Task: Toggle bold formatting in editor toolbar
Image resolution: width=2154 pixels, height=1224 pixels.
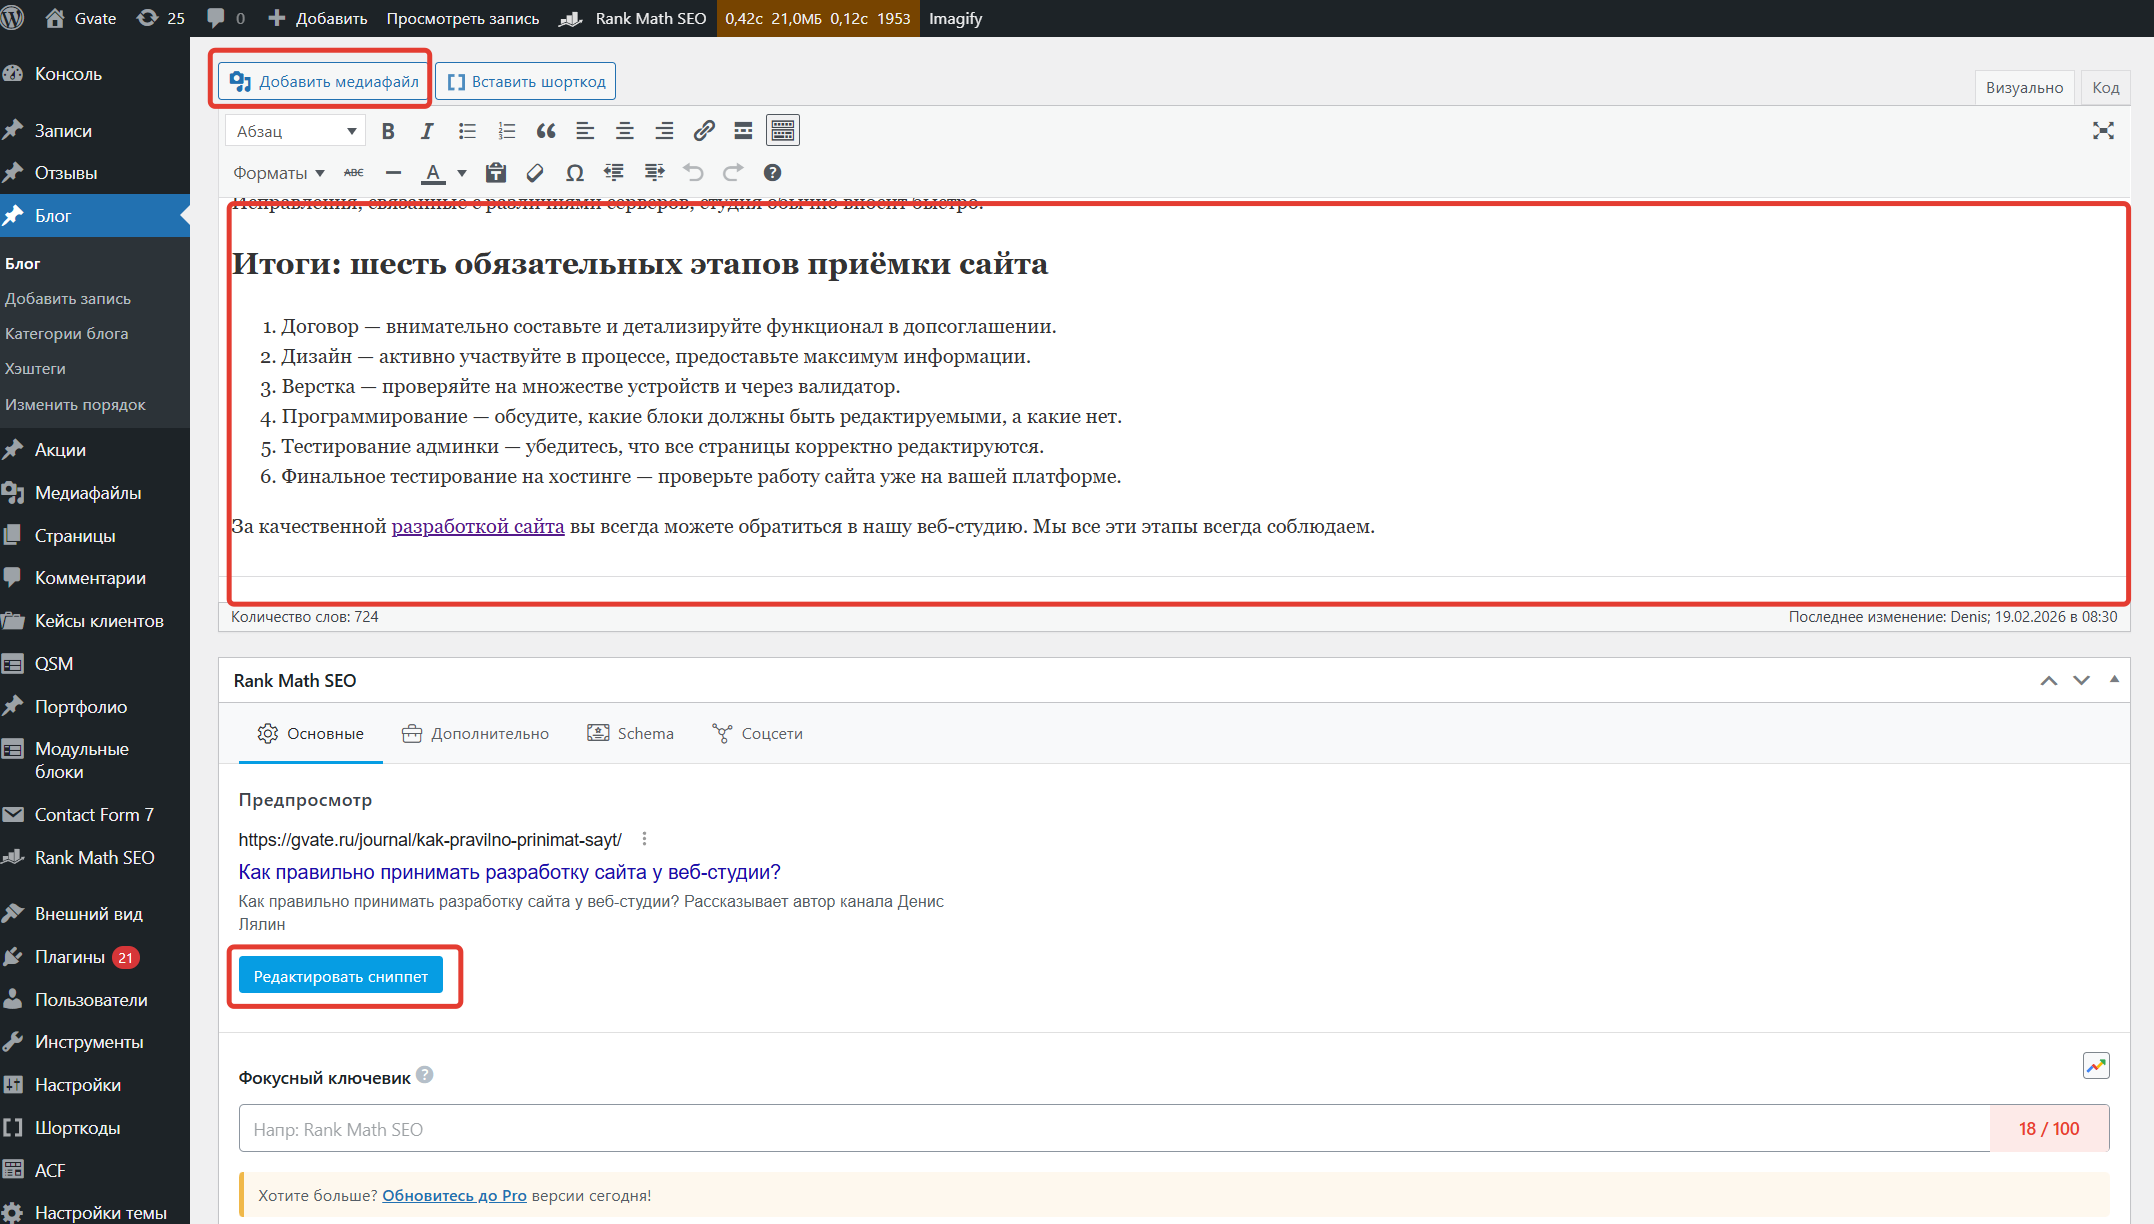Action: pos(388,131)
